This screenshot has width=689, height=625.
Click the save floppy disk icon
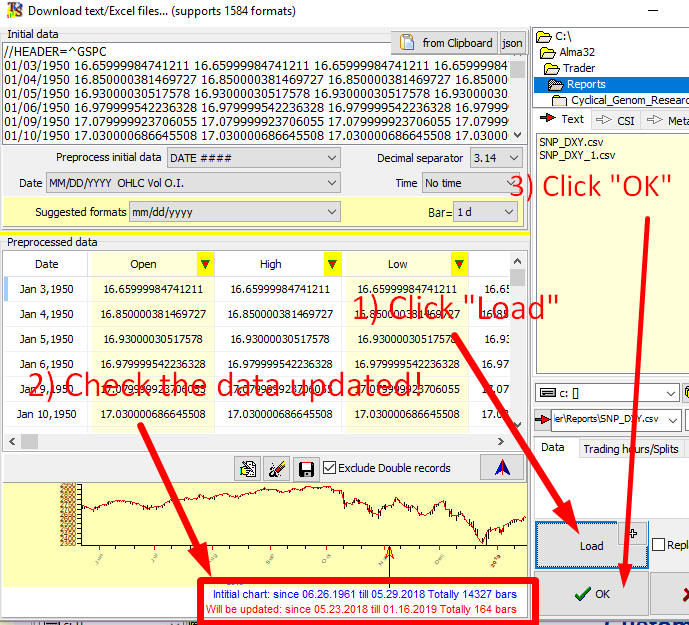pyautogui.click(x=307, y=468)
